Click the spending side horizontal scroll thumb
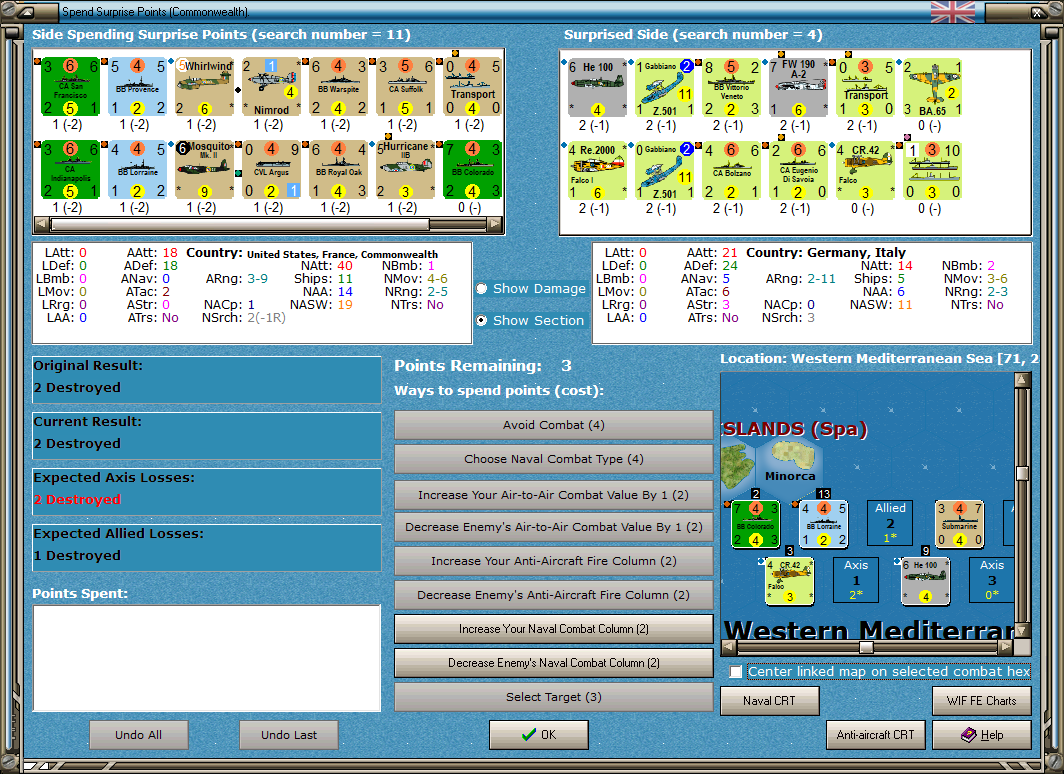Viewport: 1064px width, 774px height. tap(240, 224)
